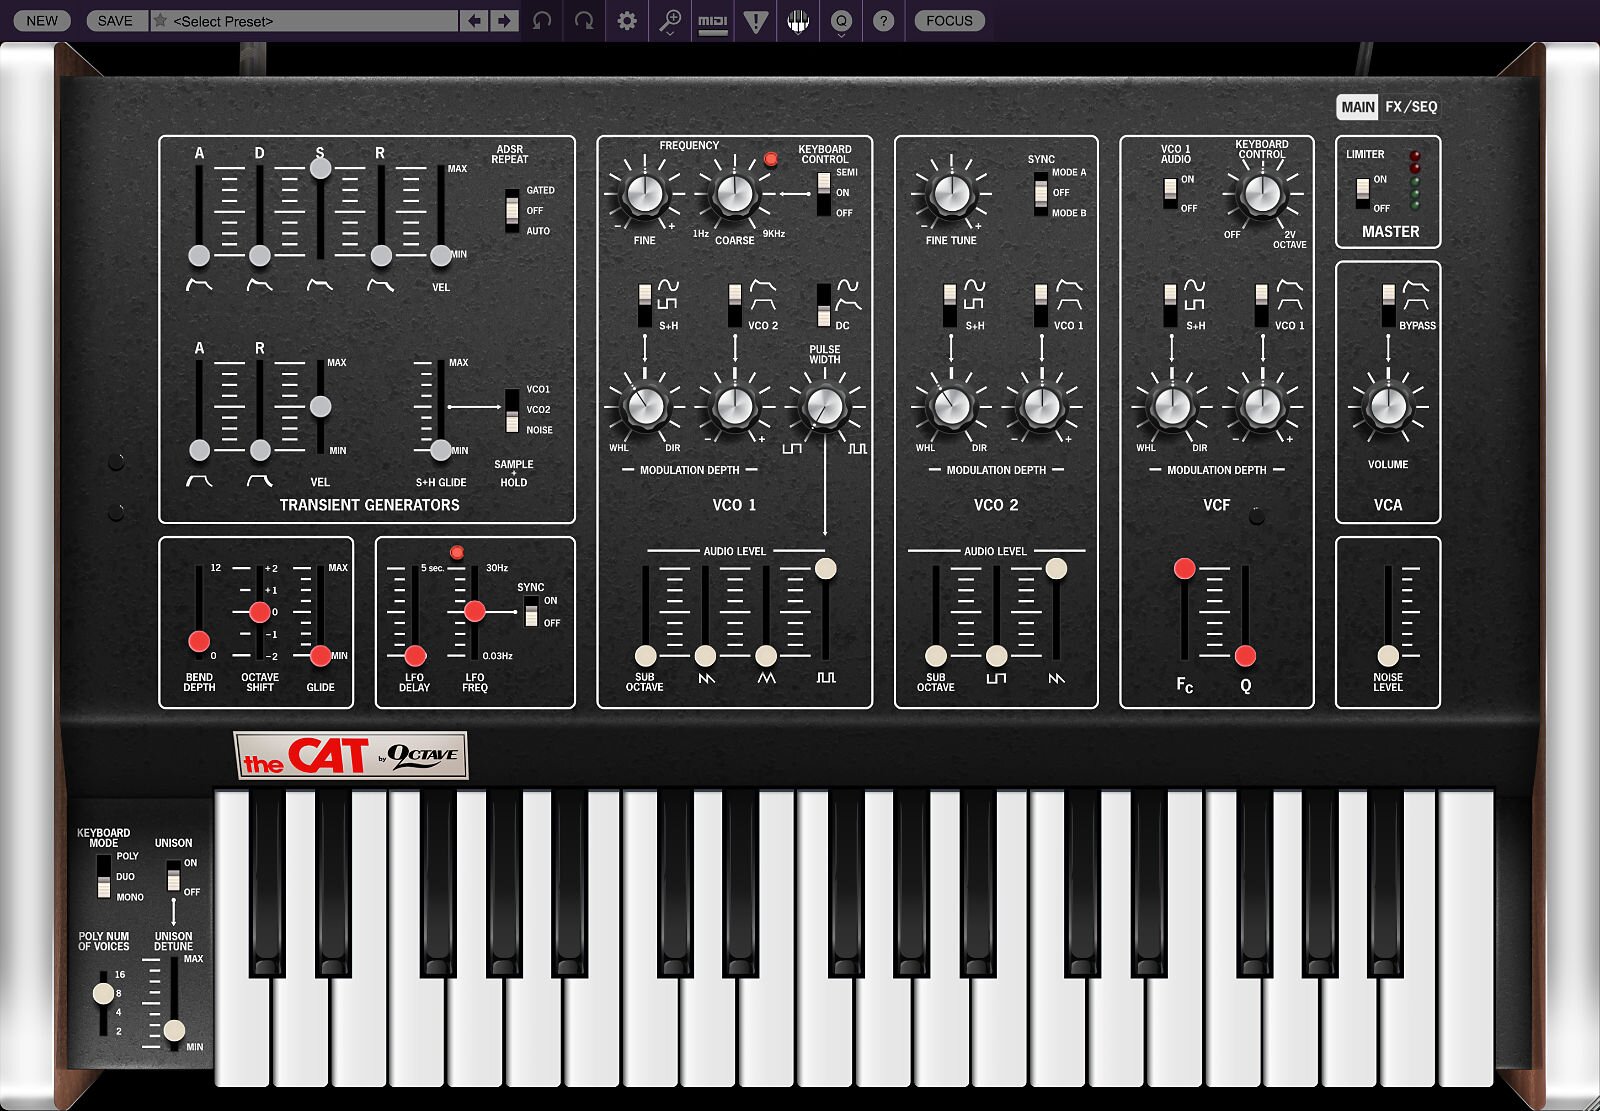Toggle the UNISON on/off switch

[174, 877]
